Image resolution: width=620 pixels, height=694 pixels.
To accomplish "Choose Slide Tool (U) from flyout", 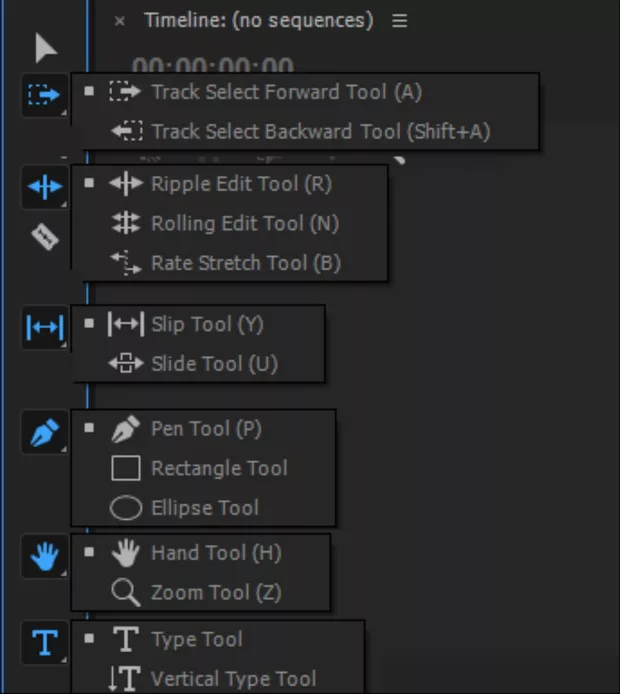I will pyautogui.click(x=214, y=364).
